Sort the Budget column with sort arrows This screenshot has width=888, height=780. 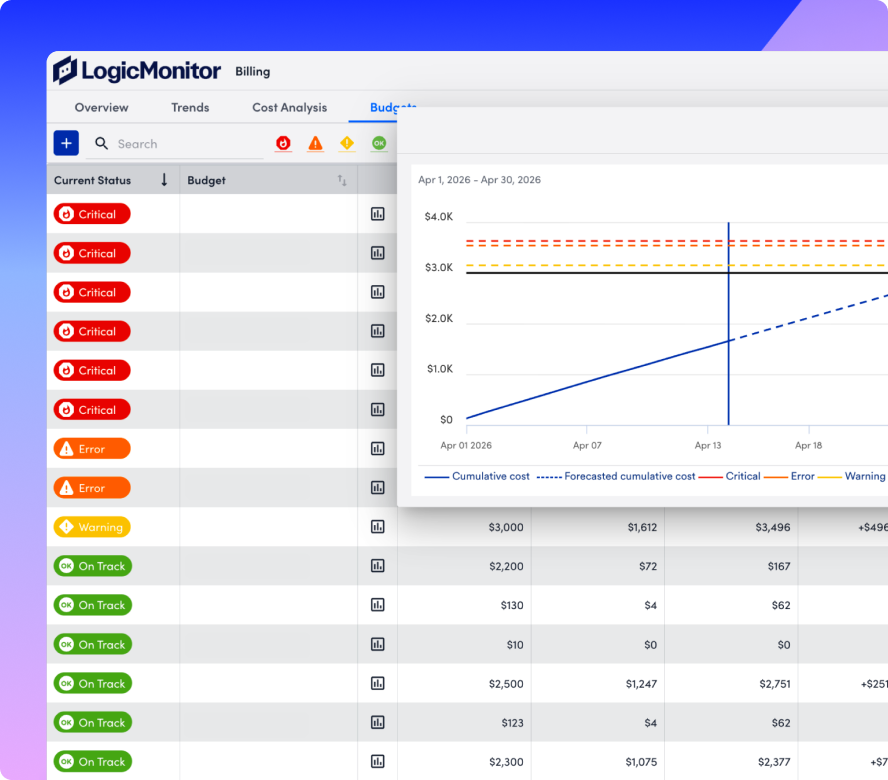pos(342,180)
